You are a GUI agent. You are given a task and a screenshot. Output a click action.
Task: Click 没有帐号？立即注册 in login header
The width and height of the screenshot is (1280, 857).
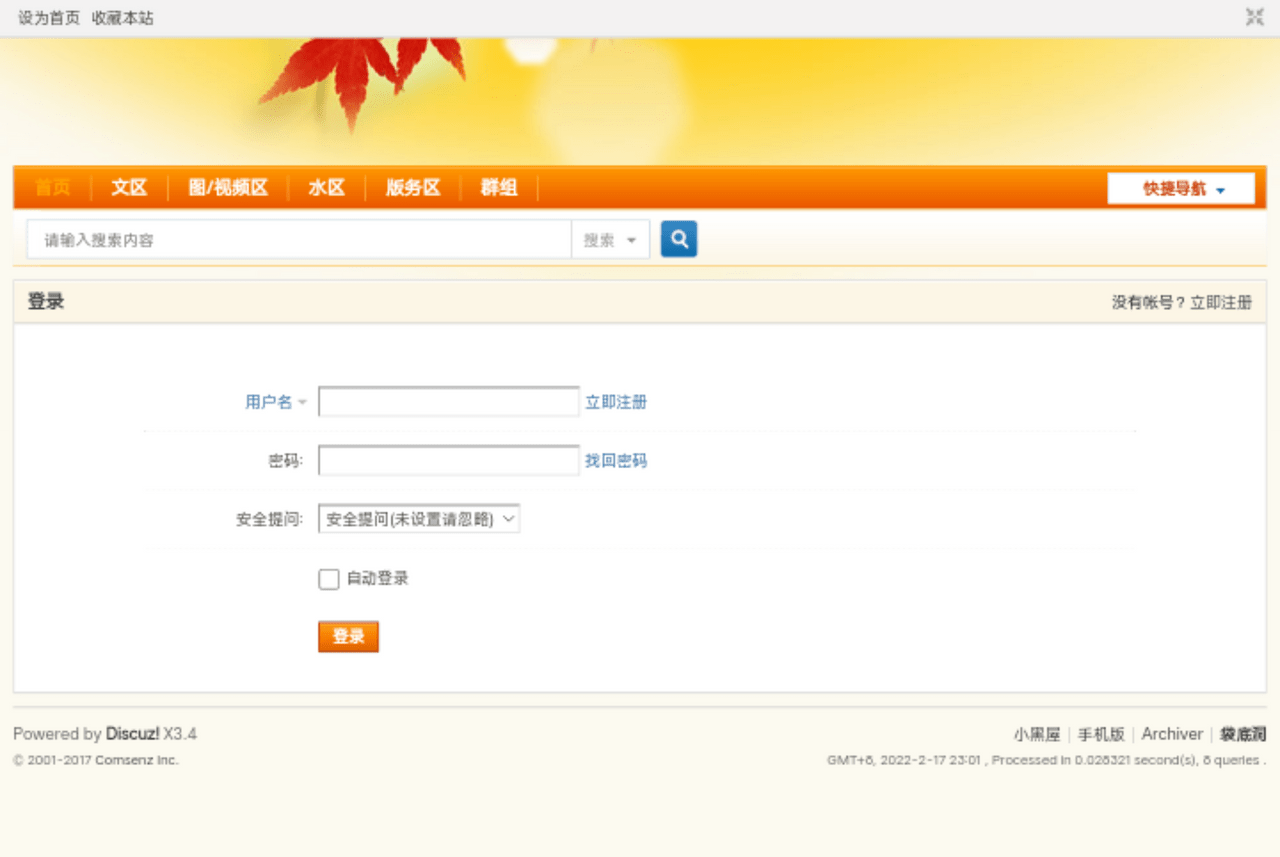pos(1182,302)
